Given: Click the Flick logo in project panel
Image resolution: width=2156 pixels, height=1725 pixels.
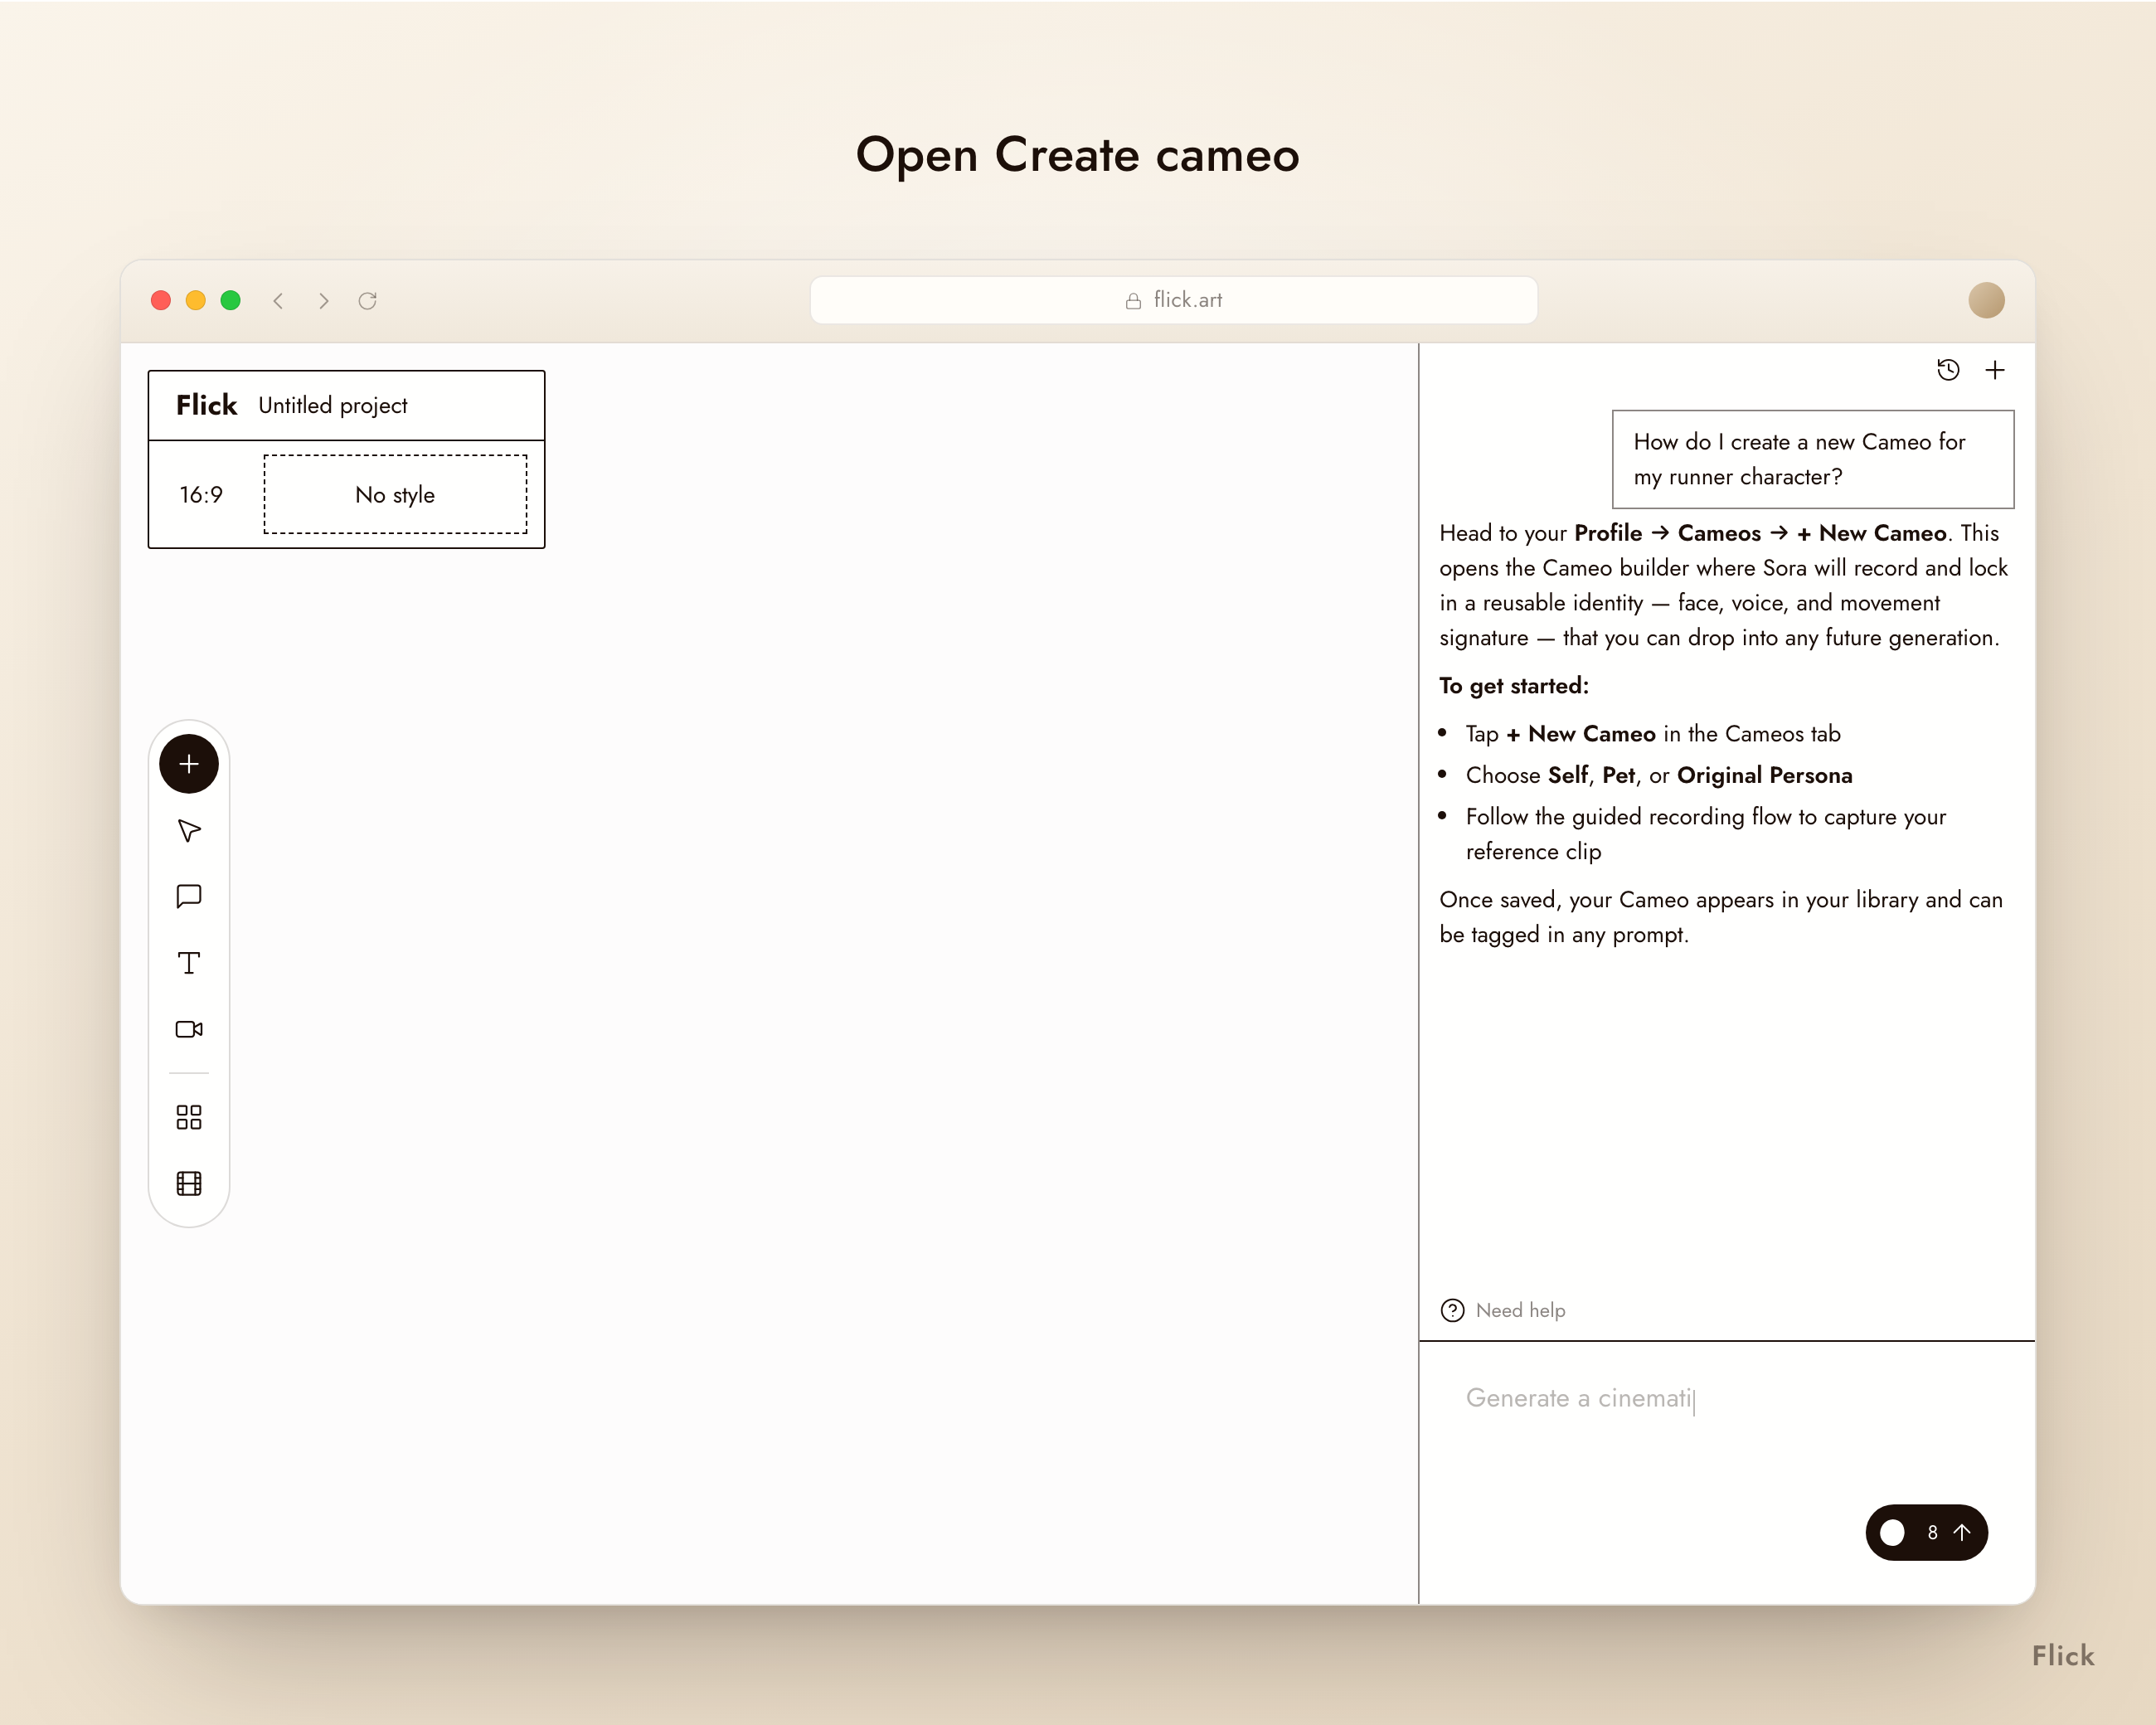Looking at the screenshot, I should [207, 405].
